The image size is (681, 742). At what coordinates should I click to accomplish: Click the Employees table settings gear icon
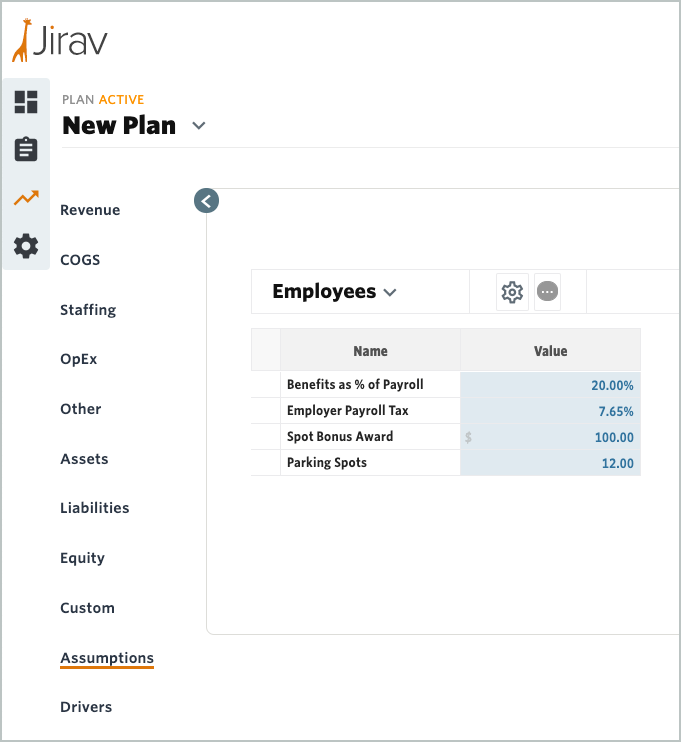pos(512,292)
